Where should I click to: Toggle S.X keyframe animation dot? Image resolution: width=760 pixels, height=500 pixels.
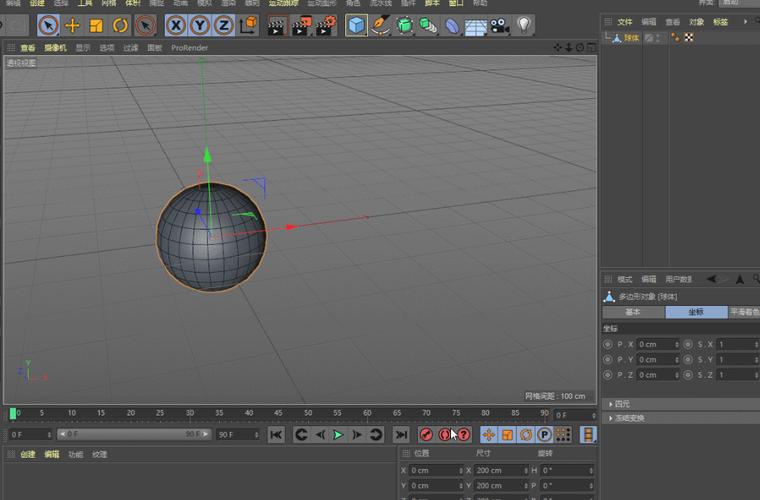click(x=688, y=344)
